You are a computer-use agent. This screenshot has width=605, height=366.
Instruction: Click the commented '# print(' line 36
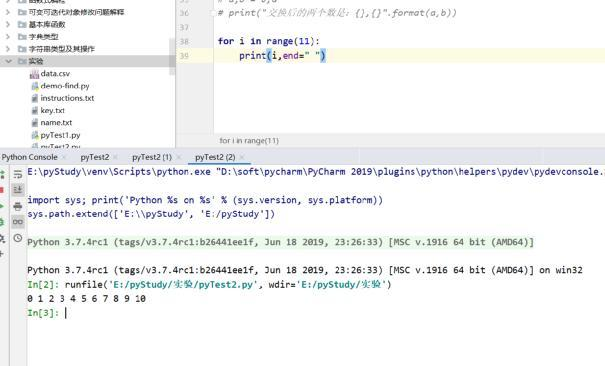point(337,13)
